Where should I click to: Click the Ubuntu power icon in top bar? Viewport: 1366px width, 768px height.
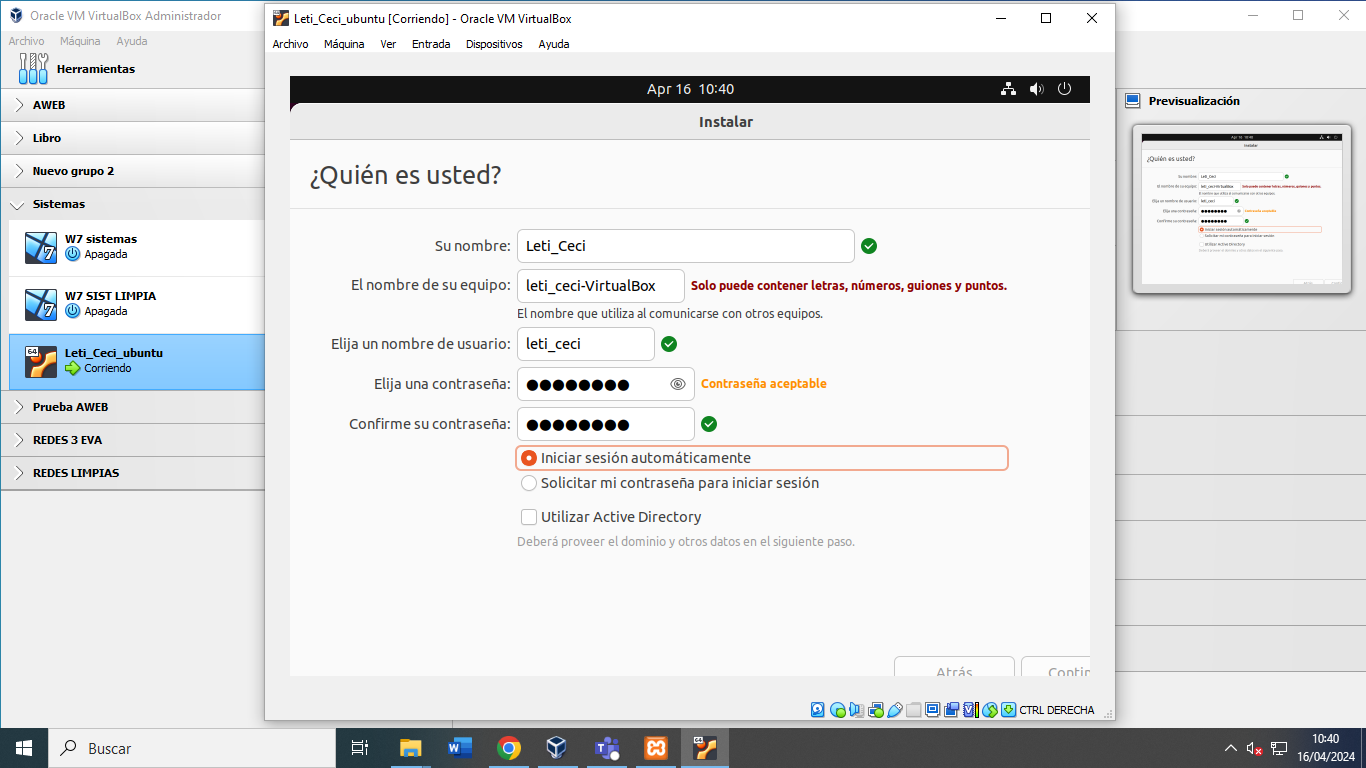point(1064,89)
